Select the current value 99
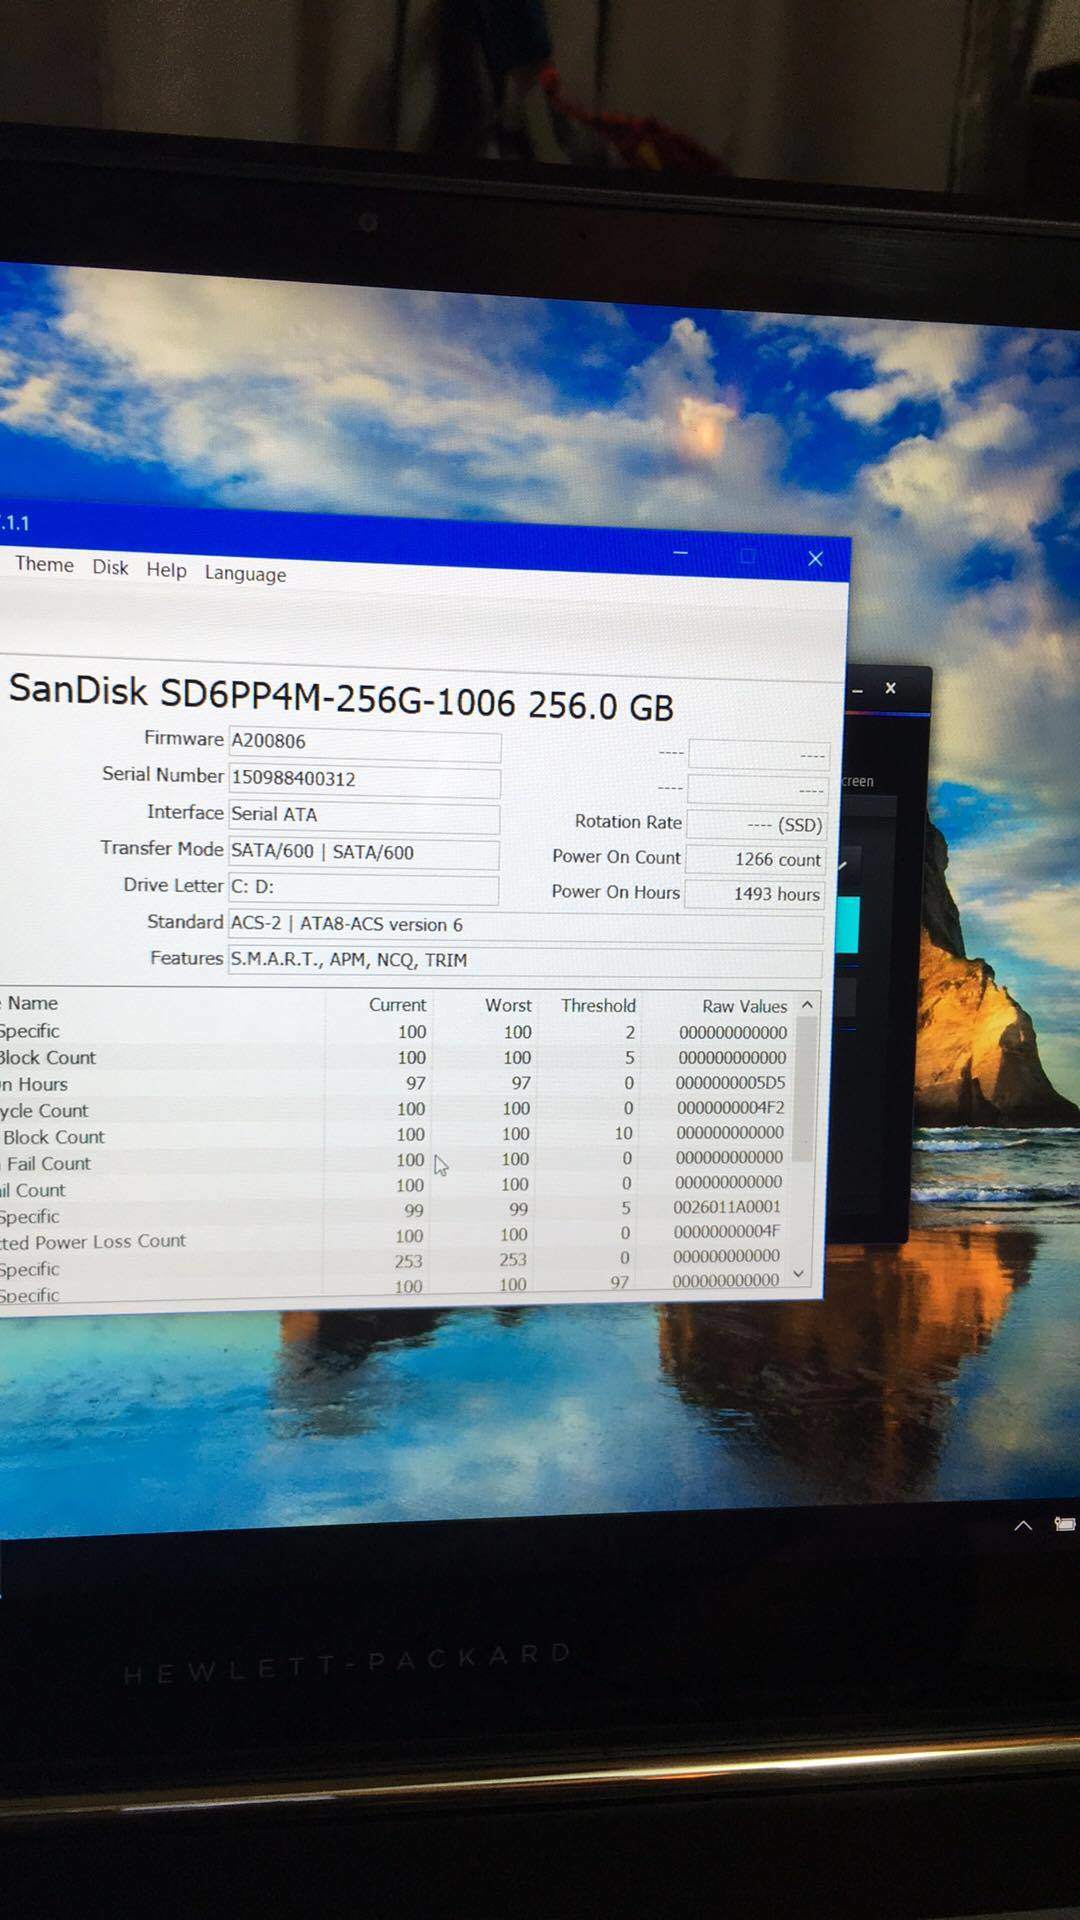Screen dimensions: 1080x1920 (414, 1211)
